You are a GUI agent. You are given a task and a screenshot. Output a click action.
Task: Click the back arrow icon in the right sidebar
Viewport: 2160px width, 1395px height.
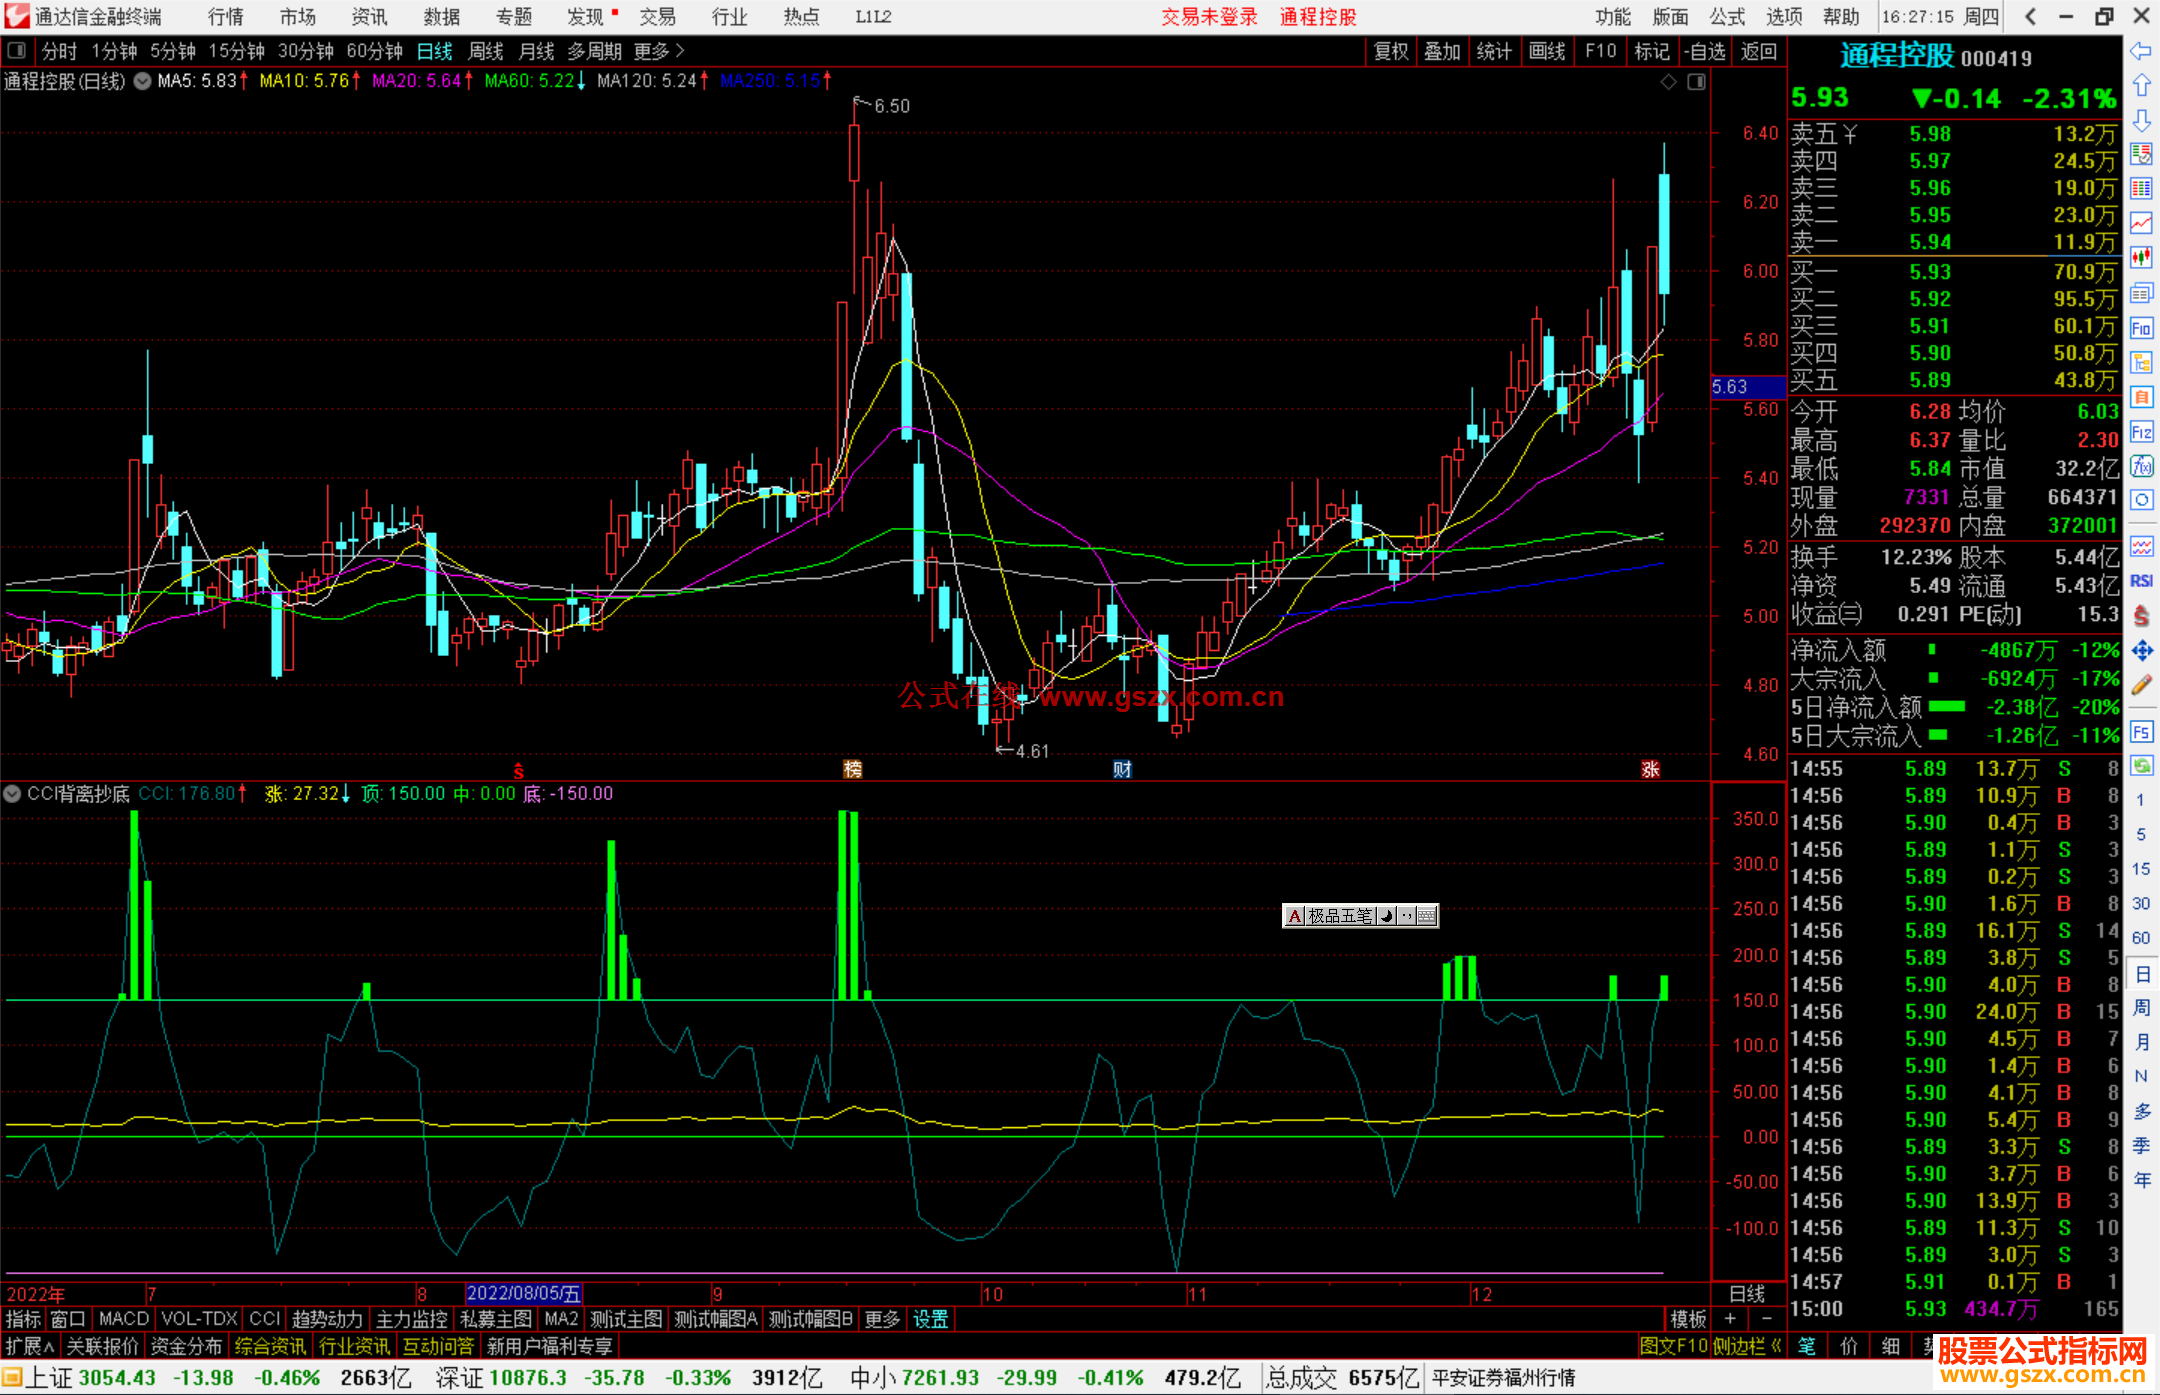coord(2141,50)
